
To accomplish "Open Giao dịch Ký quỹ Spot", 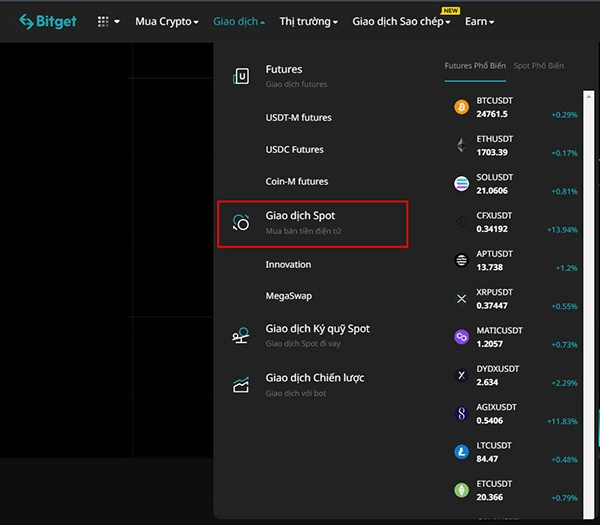I will [318, 336].
